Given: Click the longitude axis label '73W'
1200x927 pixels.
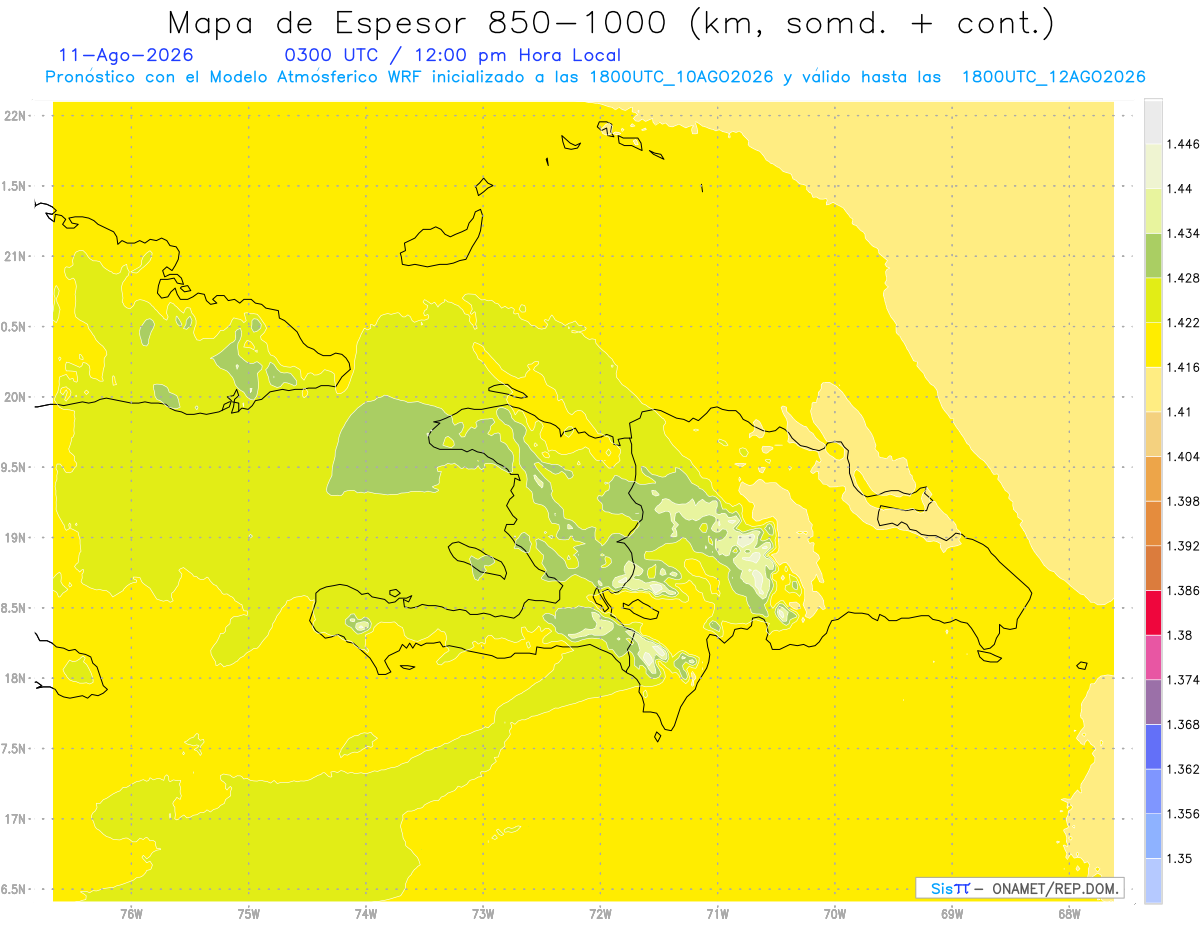Looking at the screenshot, I should pyautogui.click(x=483, y=913).
